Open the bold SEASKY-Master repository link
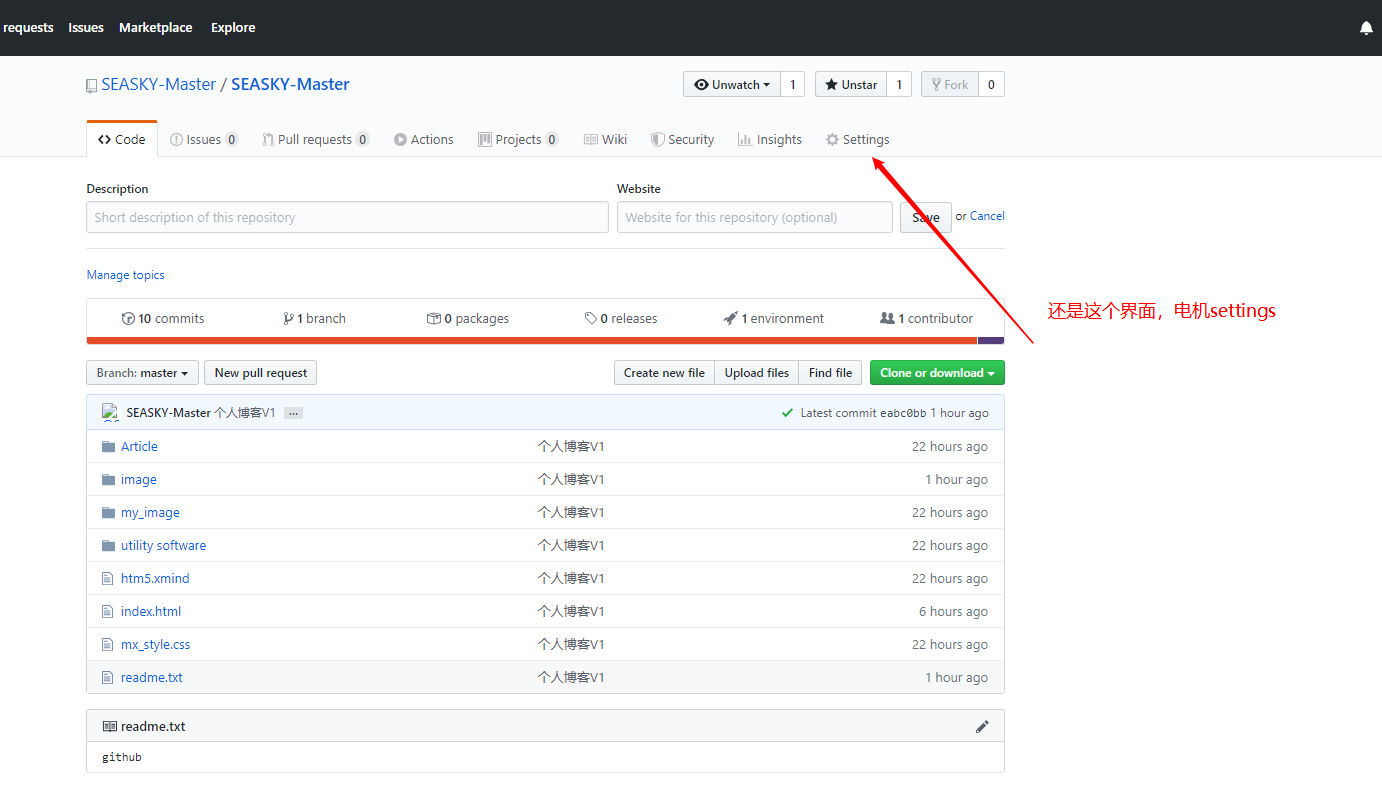Viewport: 1382px width, 789px height. [290, 85]
